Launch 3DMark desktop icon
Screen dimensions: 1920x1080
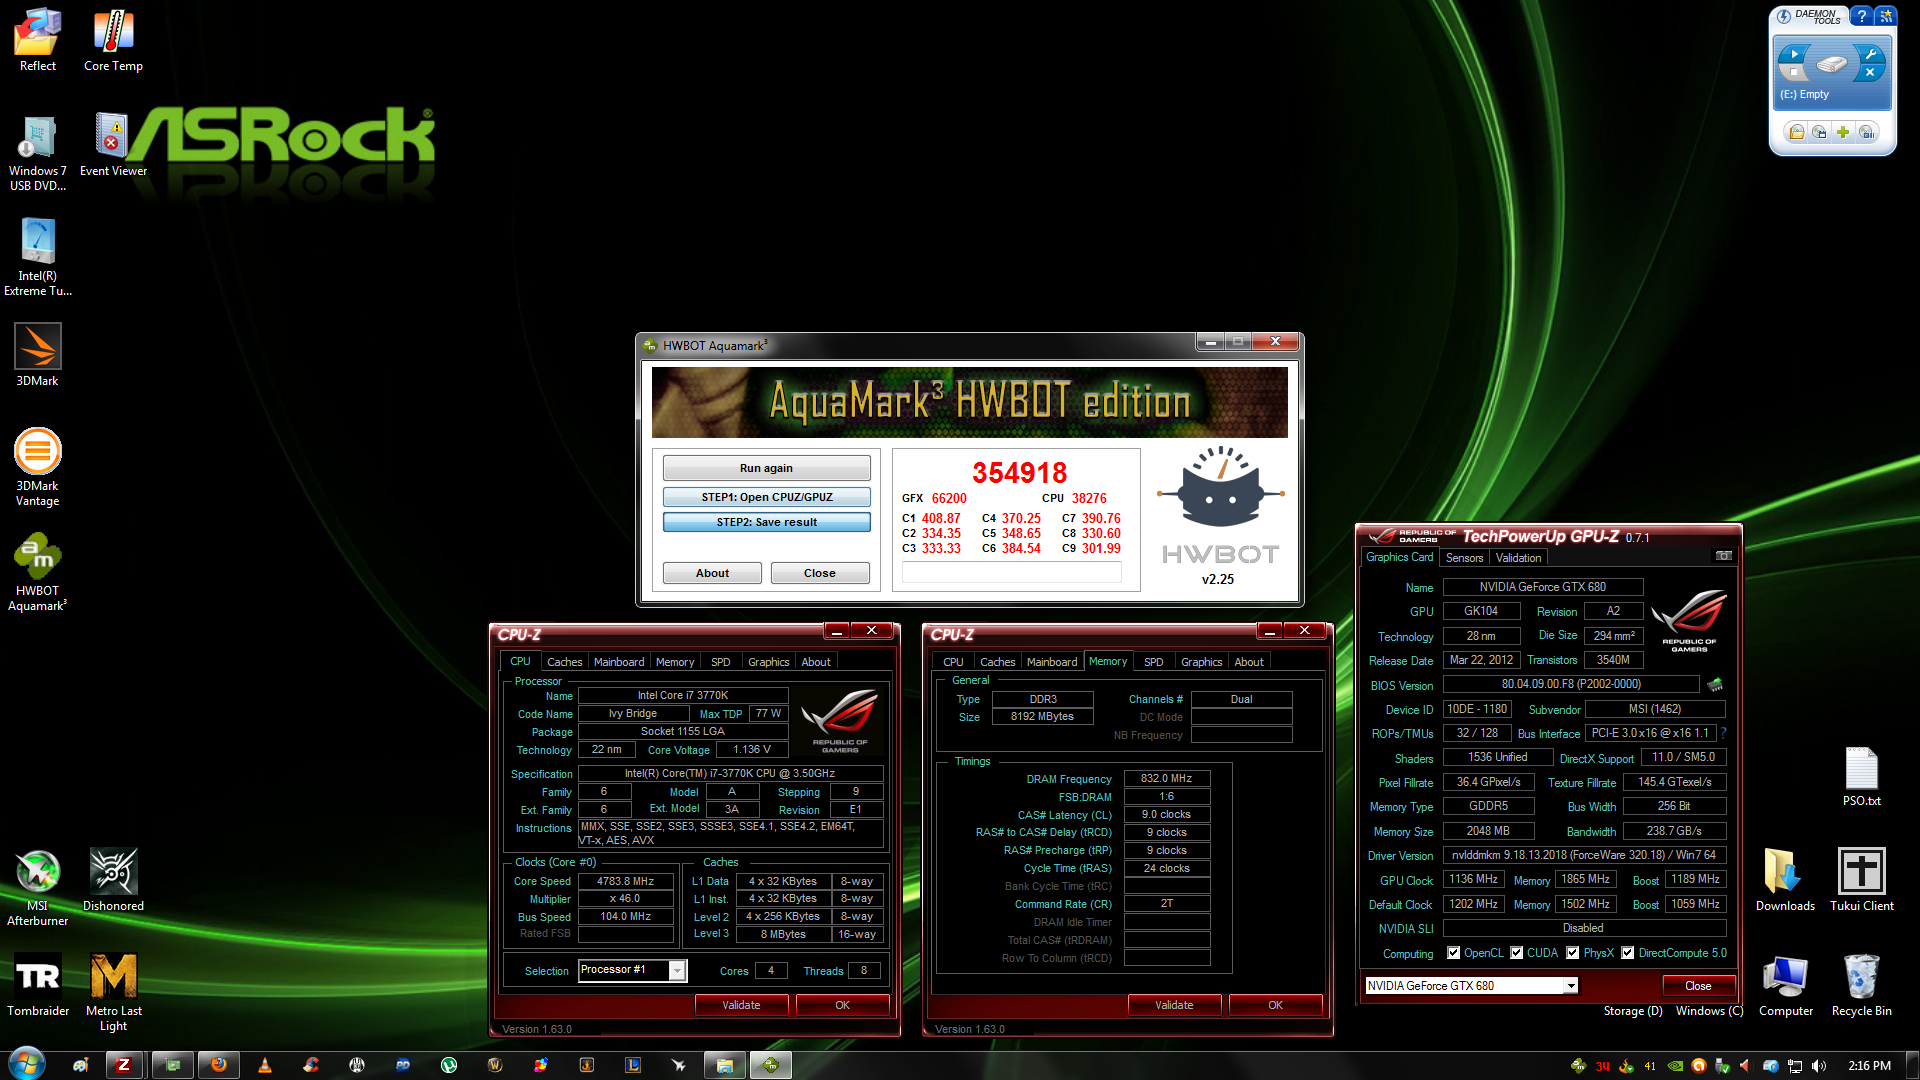click(38, 355)
